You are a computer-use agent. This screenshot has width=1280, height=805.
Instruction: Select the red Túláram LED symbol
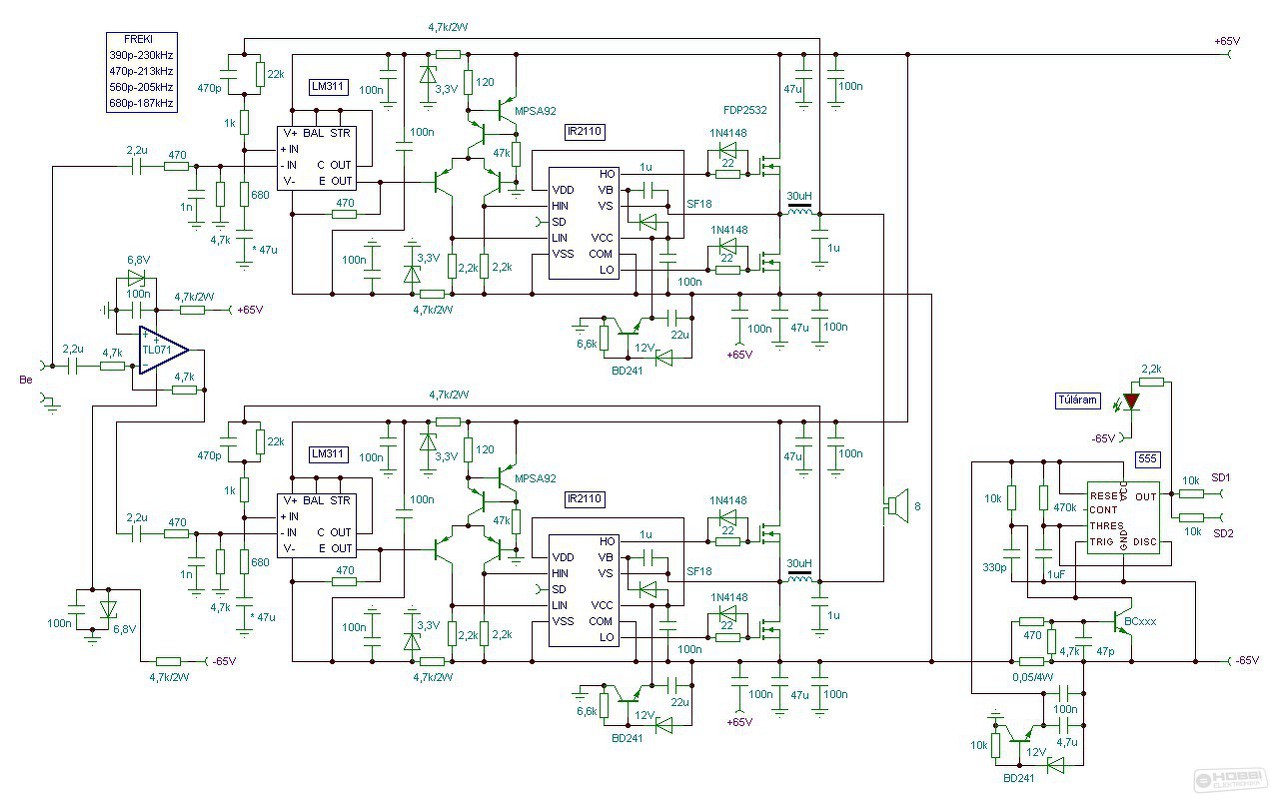[x=1131, y=400]
